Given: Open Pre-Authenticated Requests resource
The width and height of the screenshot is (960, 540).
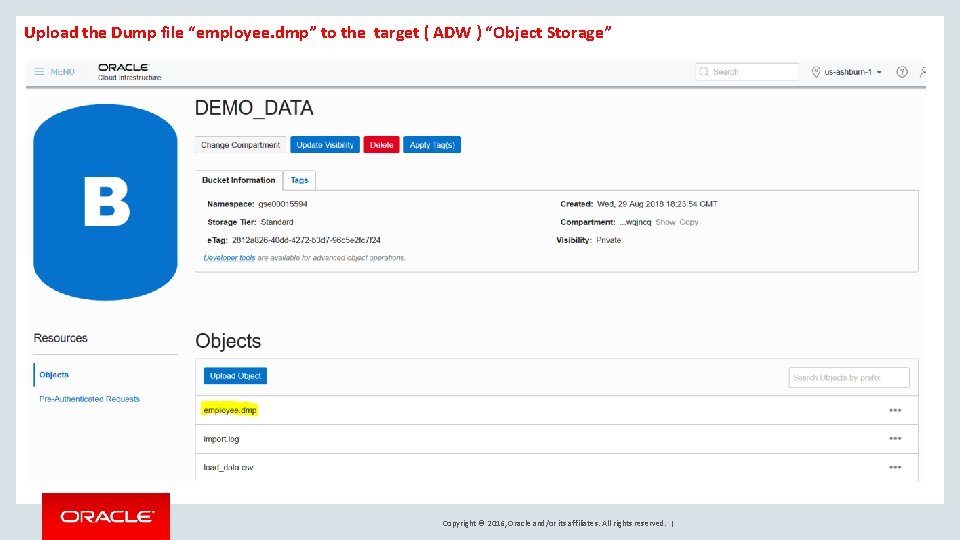Looking at the screenshot, I should (x=89, y=399).
